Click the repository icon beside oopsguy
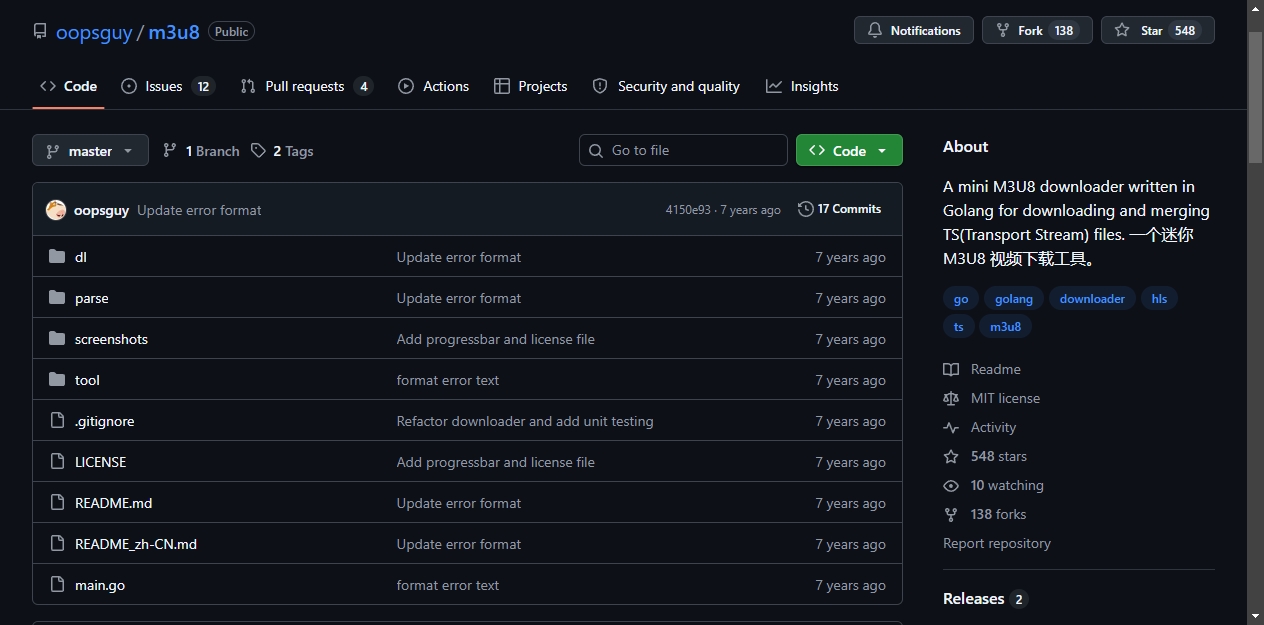 40,31
